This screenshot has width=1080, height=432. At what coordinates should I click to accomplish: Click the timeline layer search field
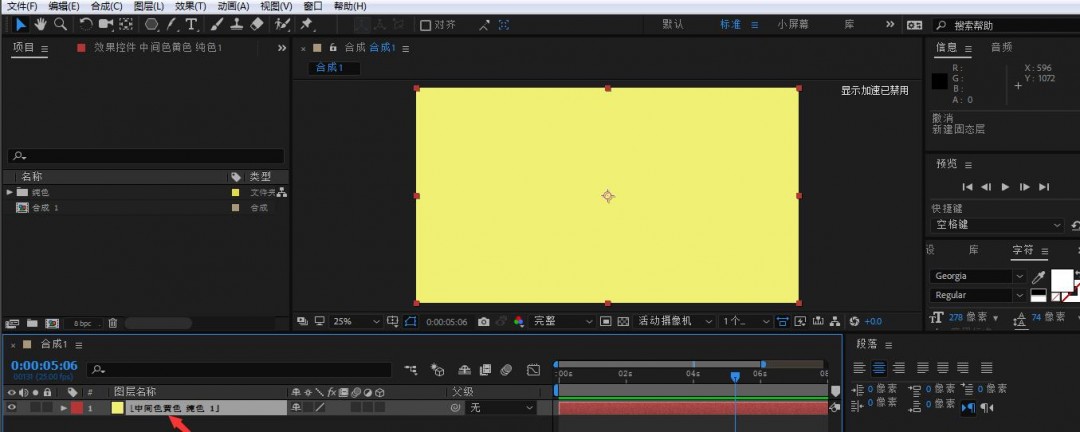240,370
